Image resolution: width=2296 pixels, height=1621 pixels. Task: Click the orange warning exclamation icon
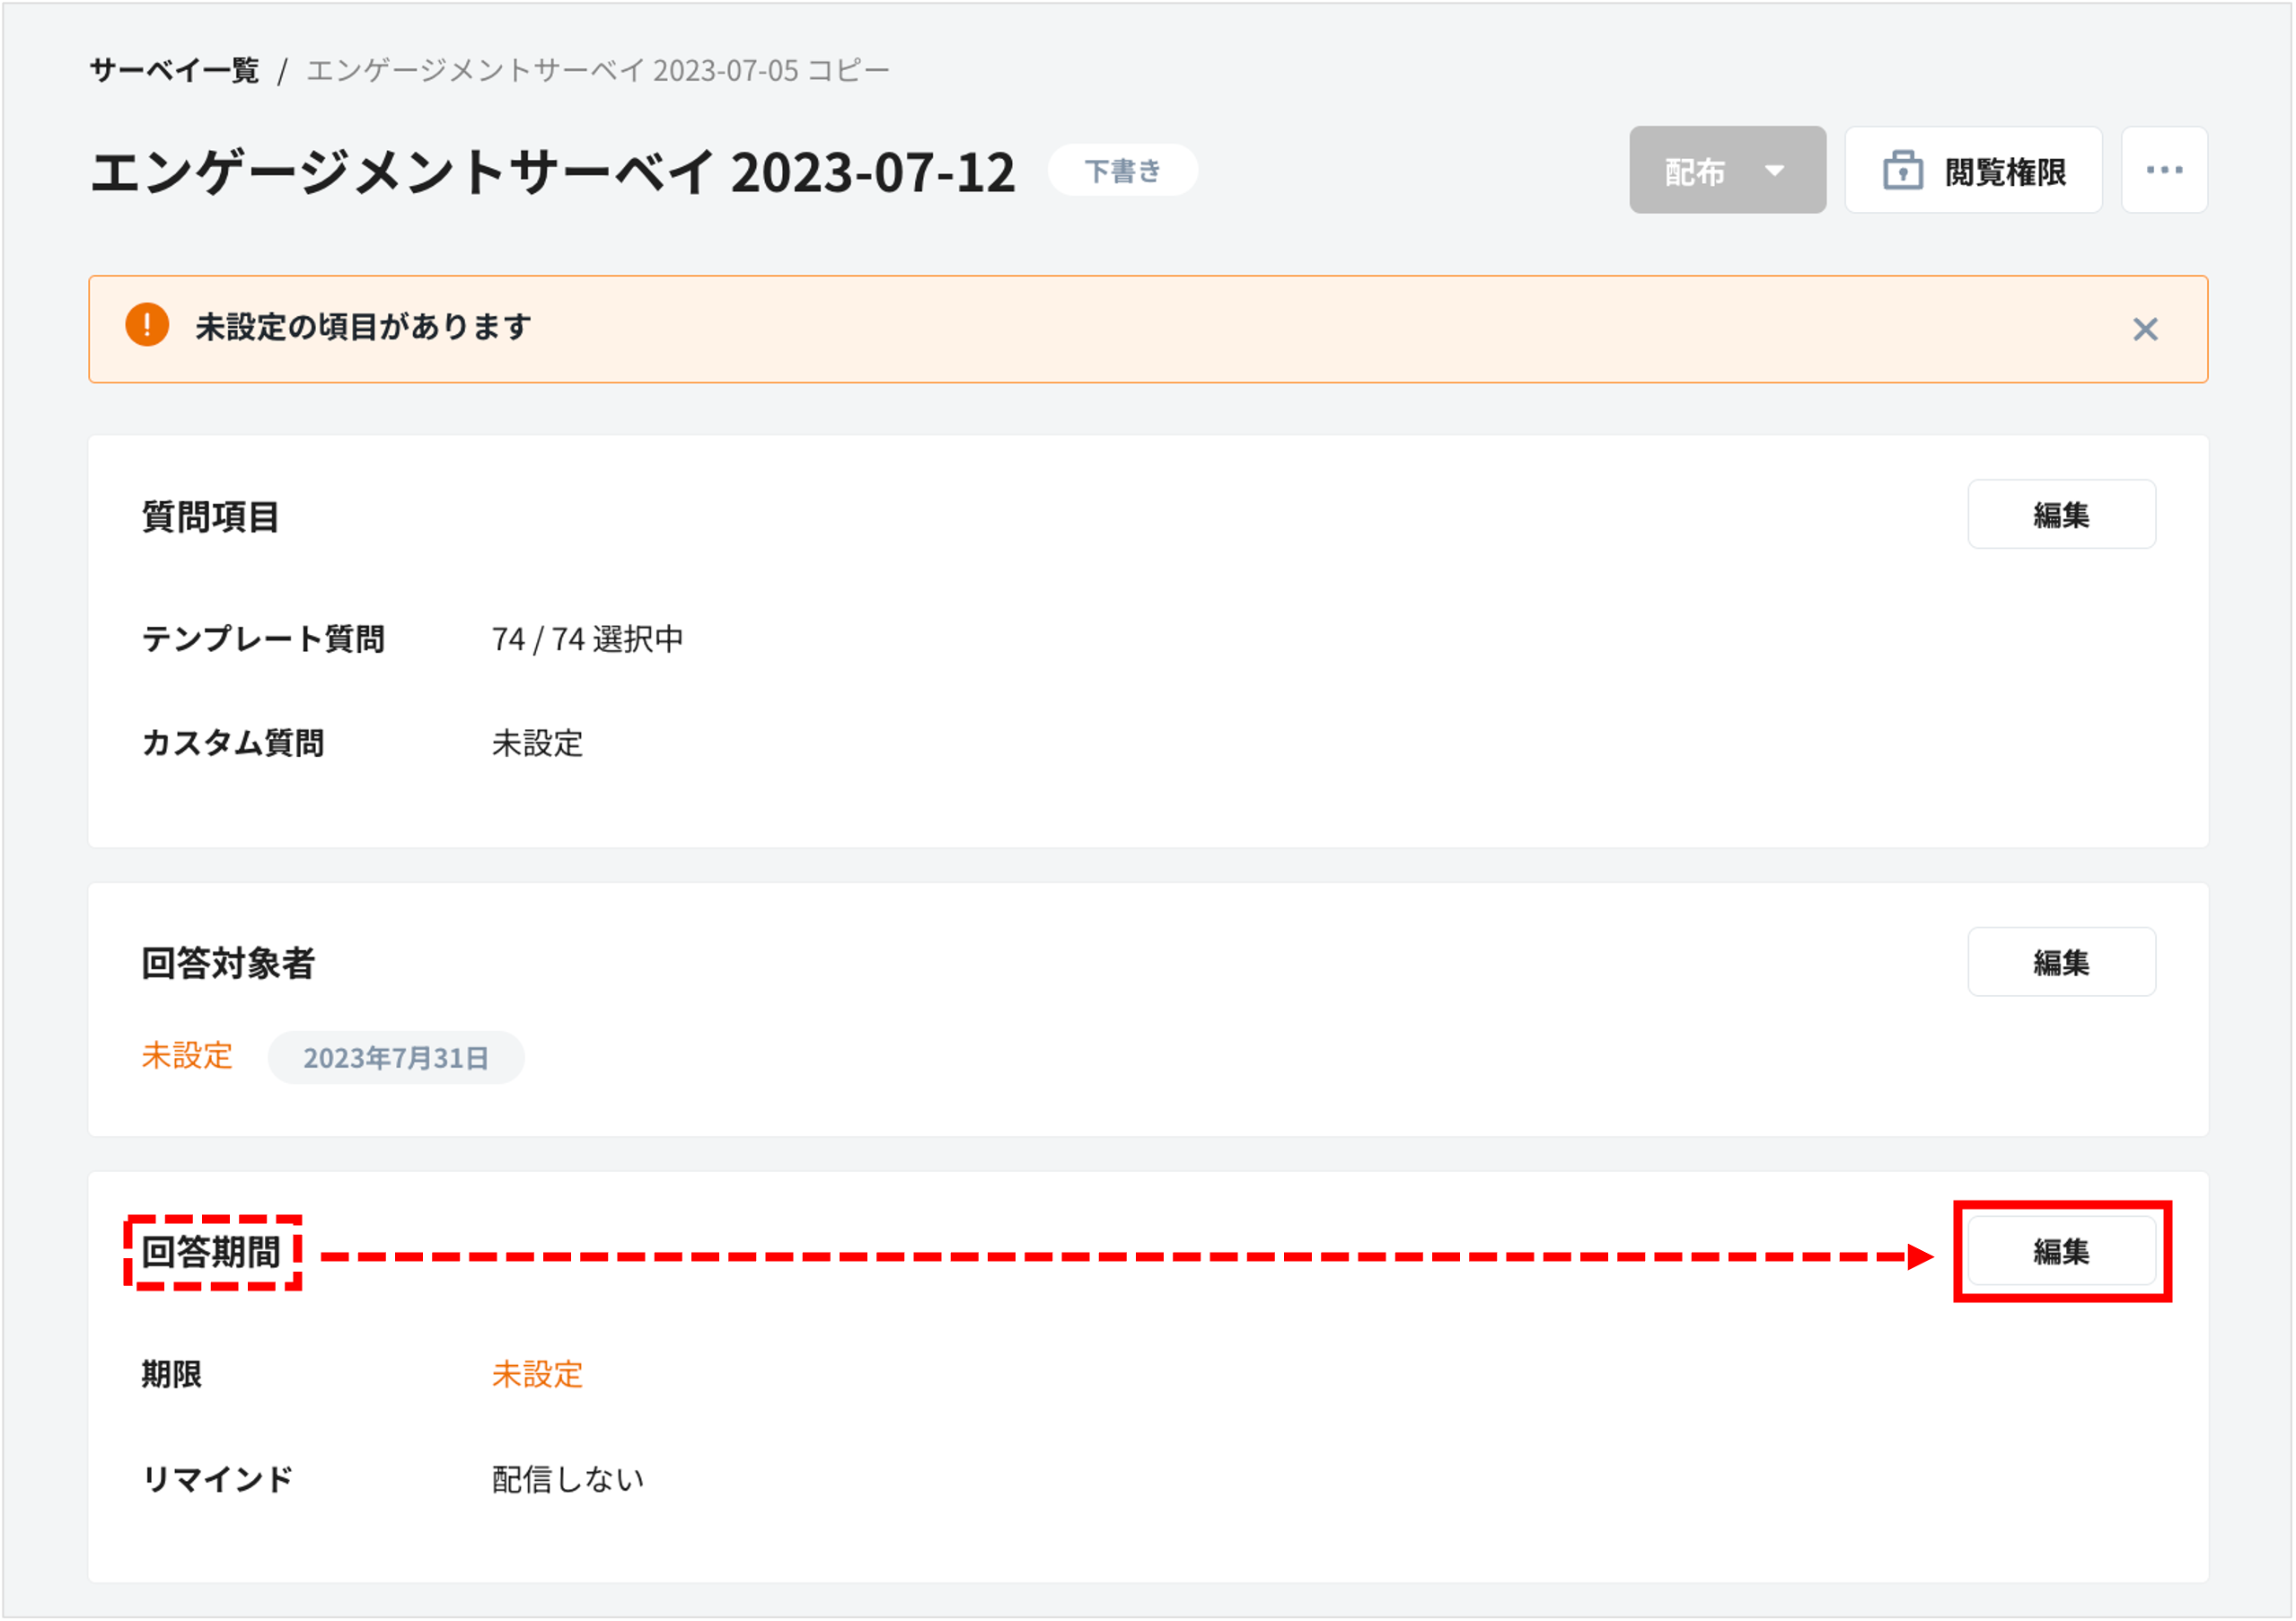(147, 327)
